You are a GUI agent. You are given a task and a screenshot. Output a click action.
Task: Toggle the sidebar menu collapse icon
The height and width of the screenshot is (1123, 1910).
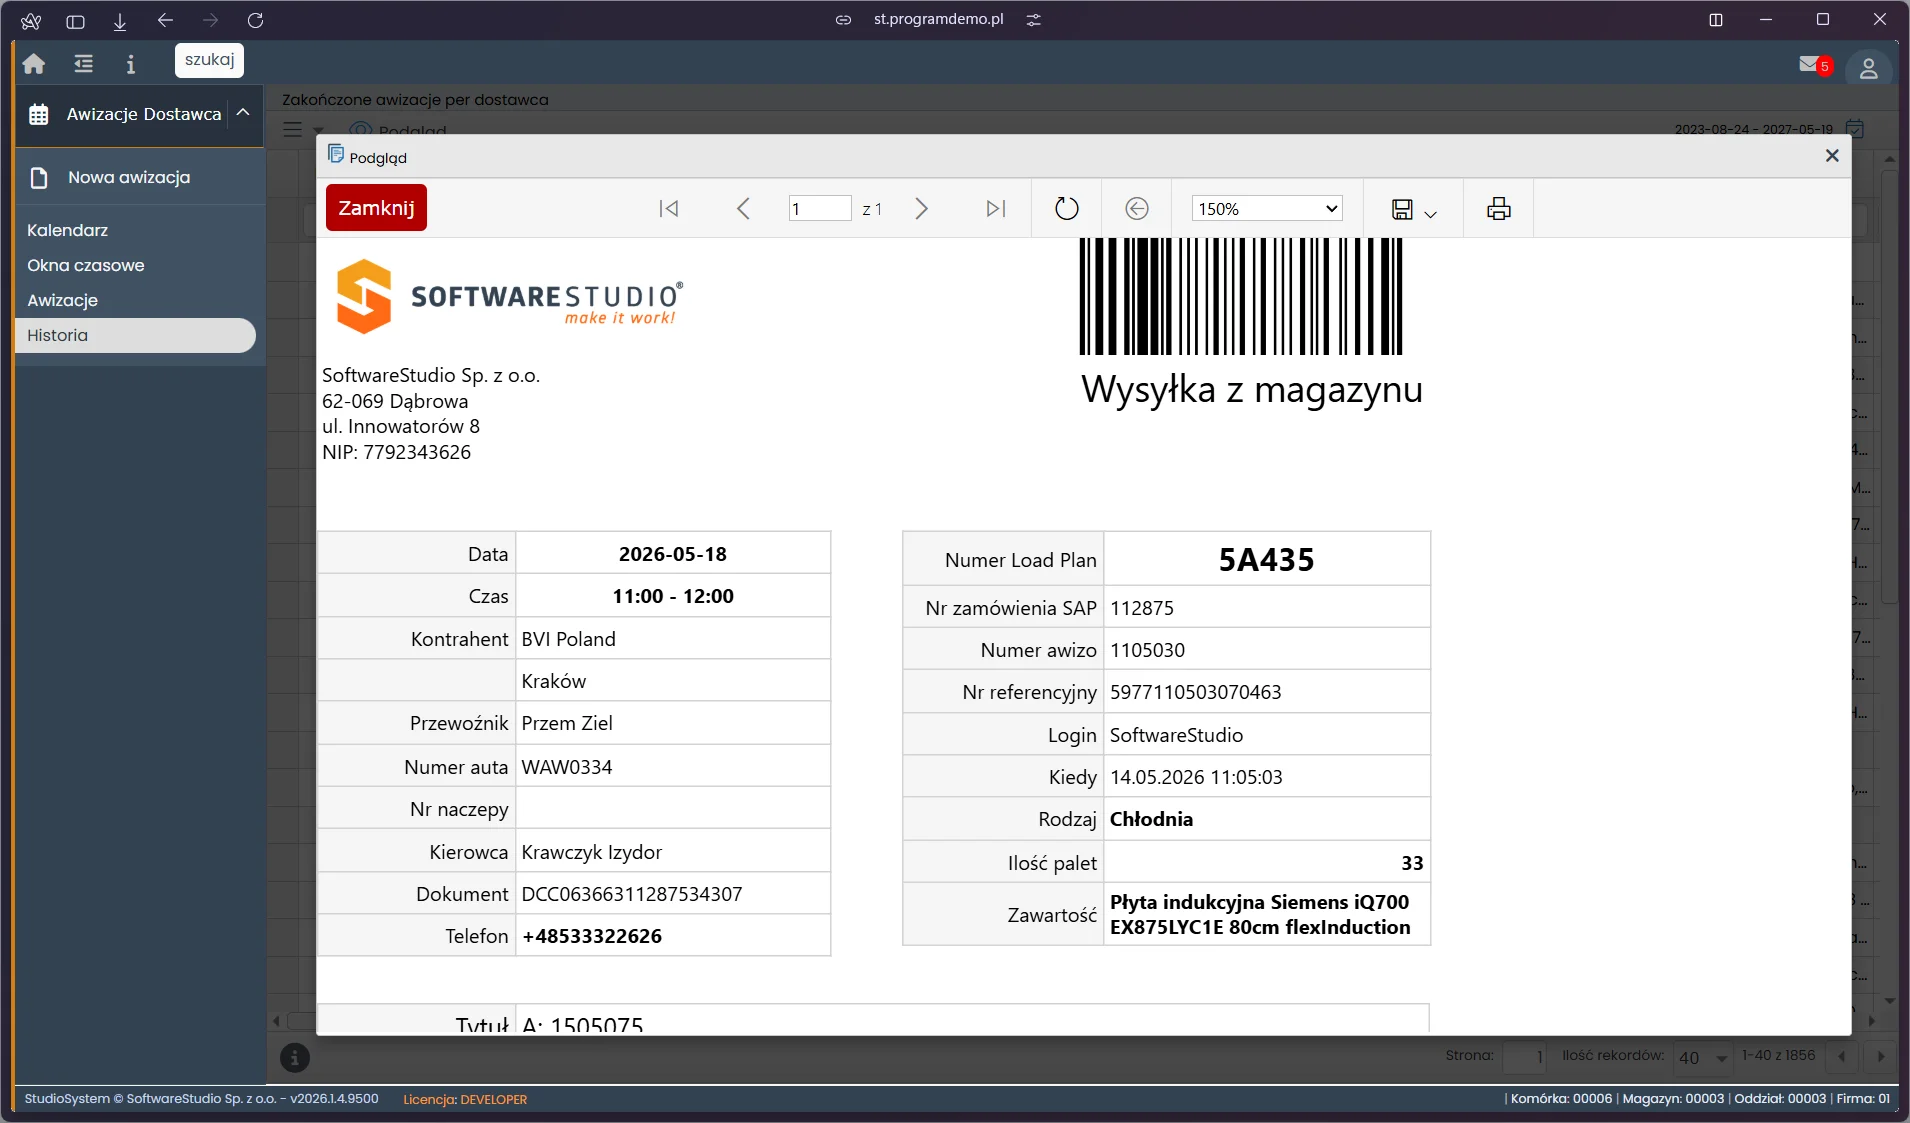click(x=83, y=64)
